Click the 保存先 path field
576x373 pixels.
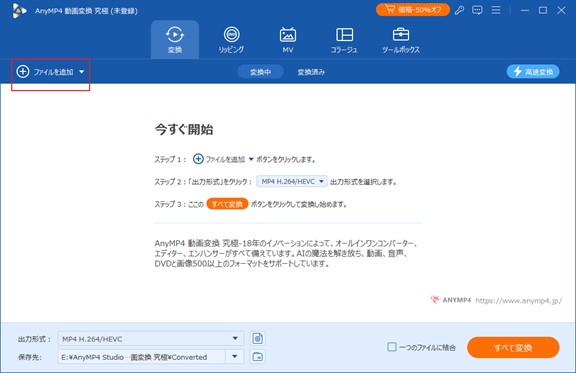pyautogui.click(x=141, y=357)
